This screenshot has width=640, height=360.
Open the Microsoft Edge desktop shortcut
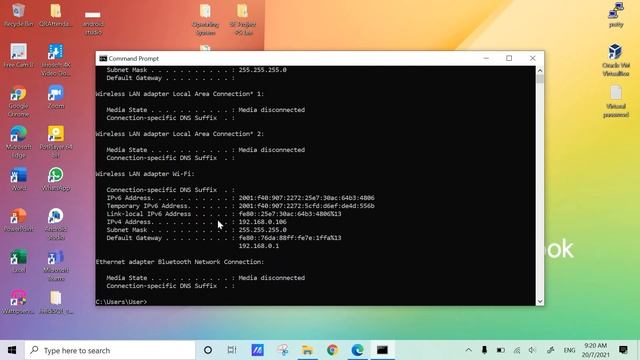(18, 142)
